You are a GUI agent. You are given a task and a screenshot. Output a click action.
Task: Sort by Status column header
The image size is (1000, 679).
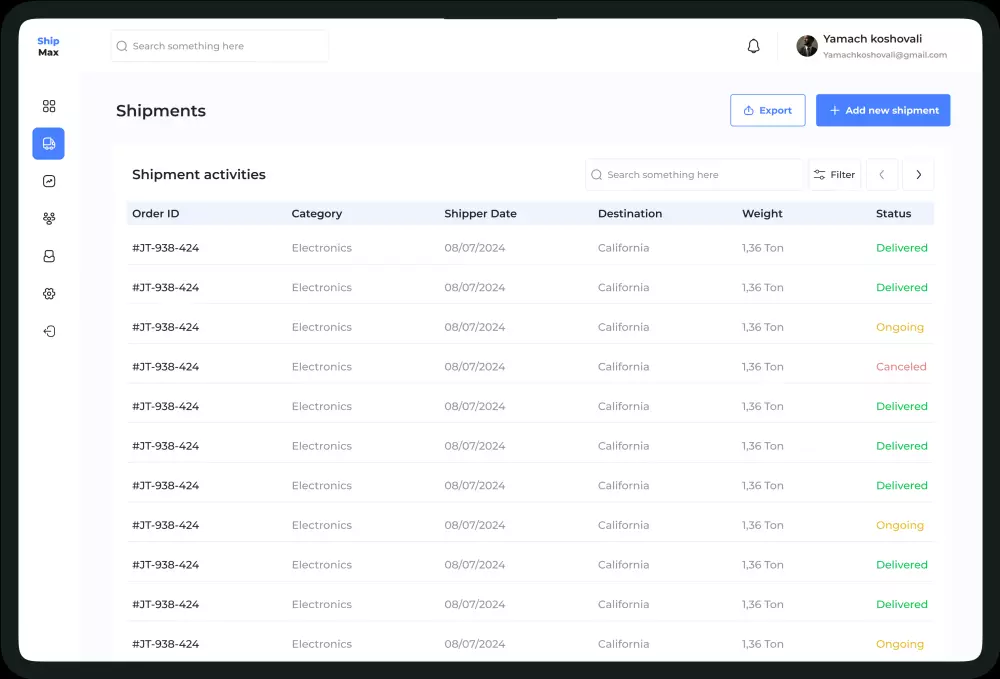(893, 213)
